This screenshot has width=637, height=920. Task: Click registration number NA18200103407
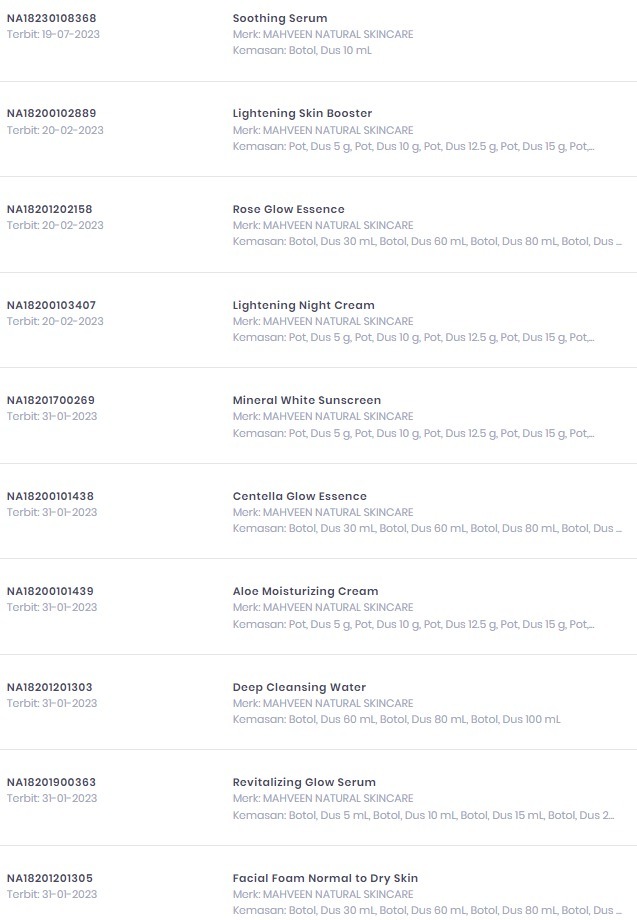coord(51,305)
